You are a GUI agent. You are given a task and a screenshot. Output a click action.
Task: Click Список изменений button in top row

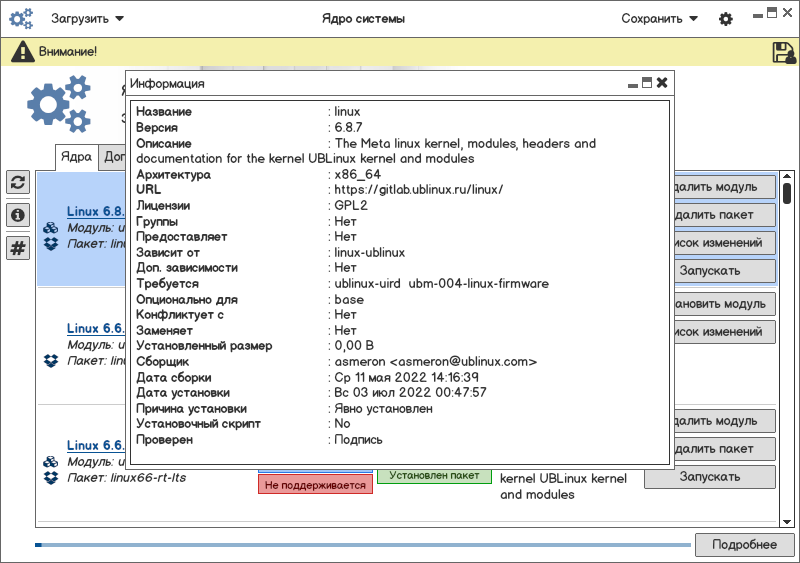point(725,243)
